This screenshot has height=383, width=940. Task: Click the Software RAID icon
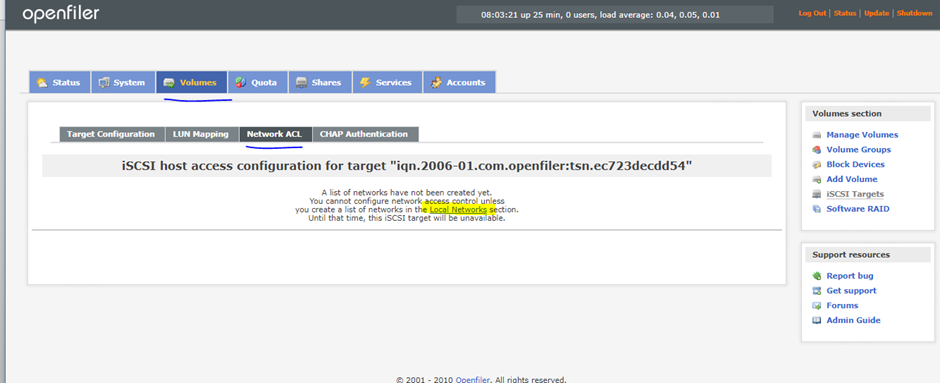tap(816, 209)
